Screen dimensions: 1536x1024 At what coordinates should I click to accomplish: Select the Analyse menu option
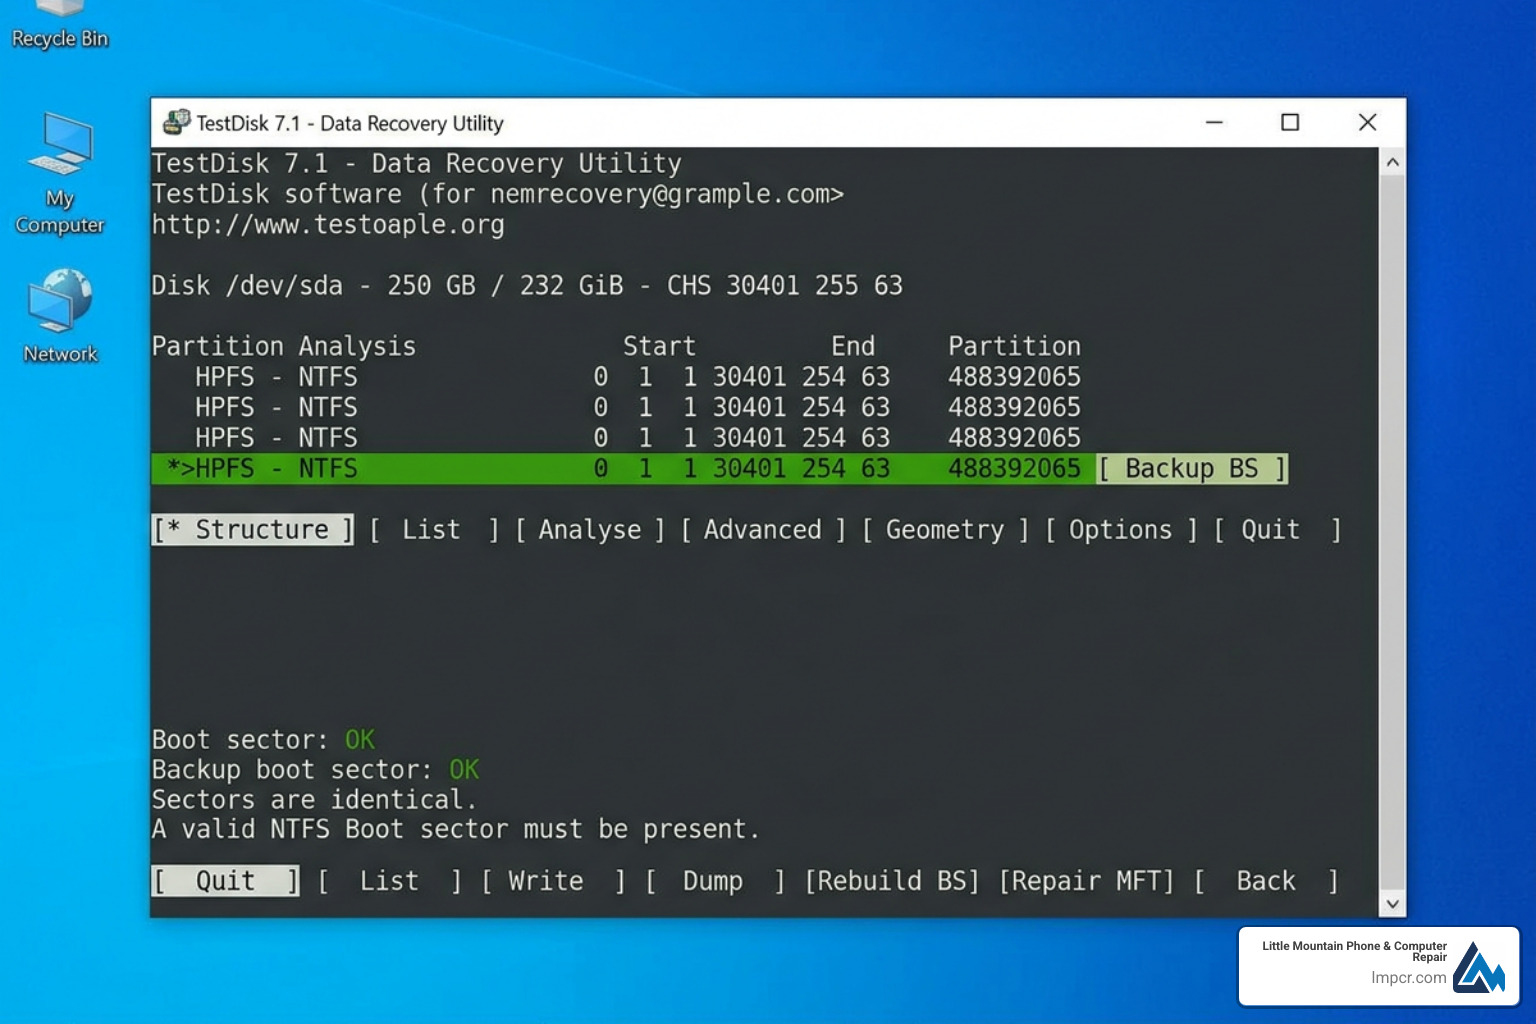pos(590,530)
